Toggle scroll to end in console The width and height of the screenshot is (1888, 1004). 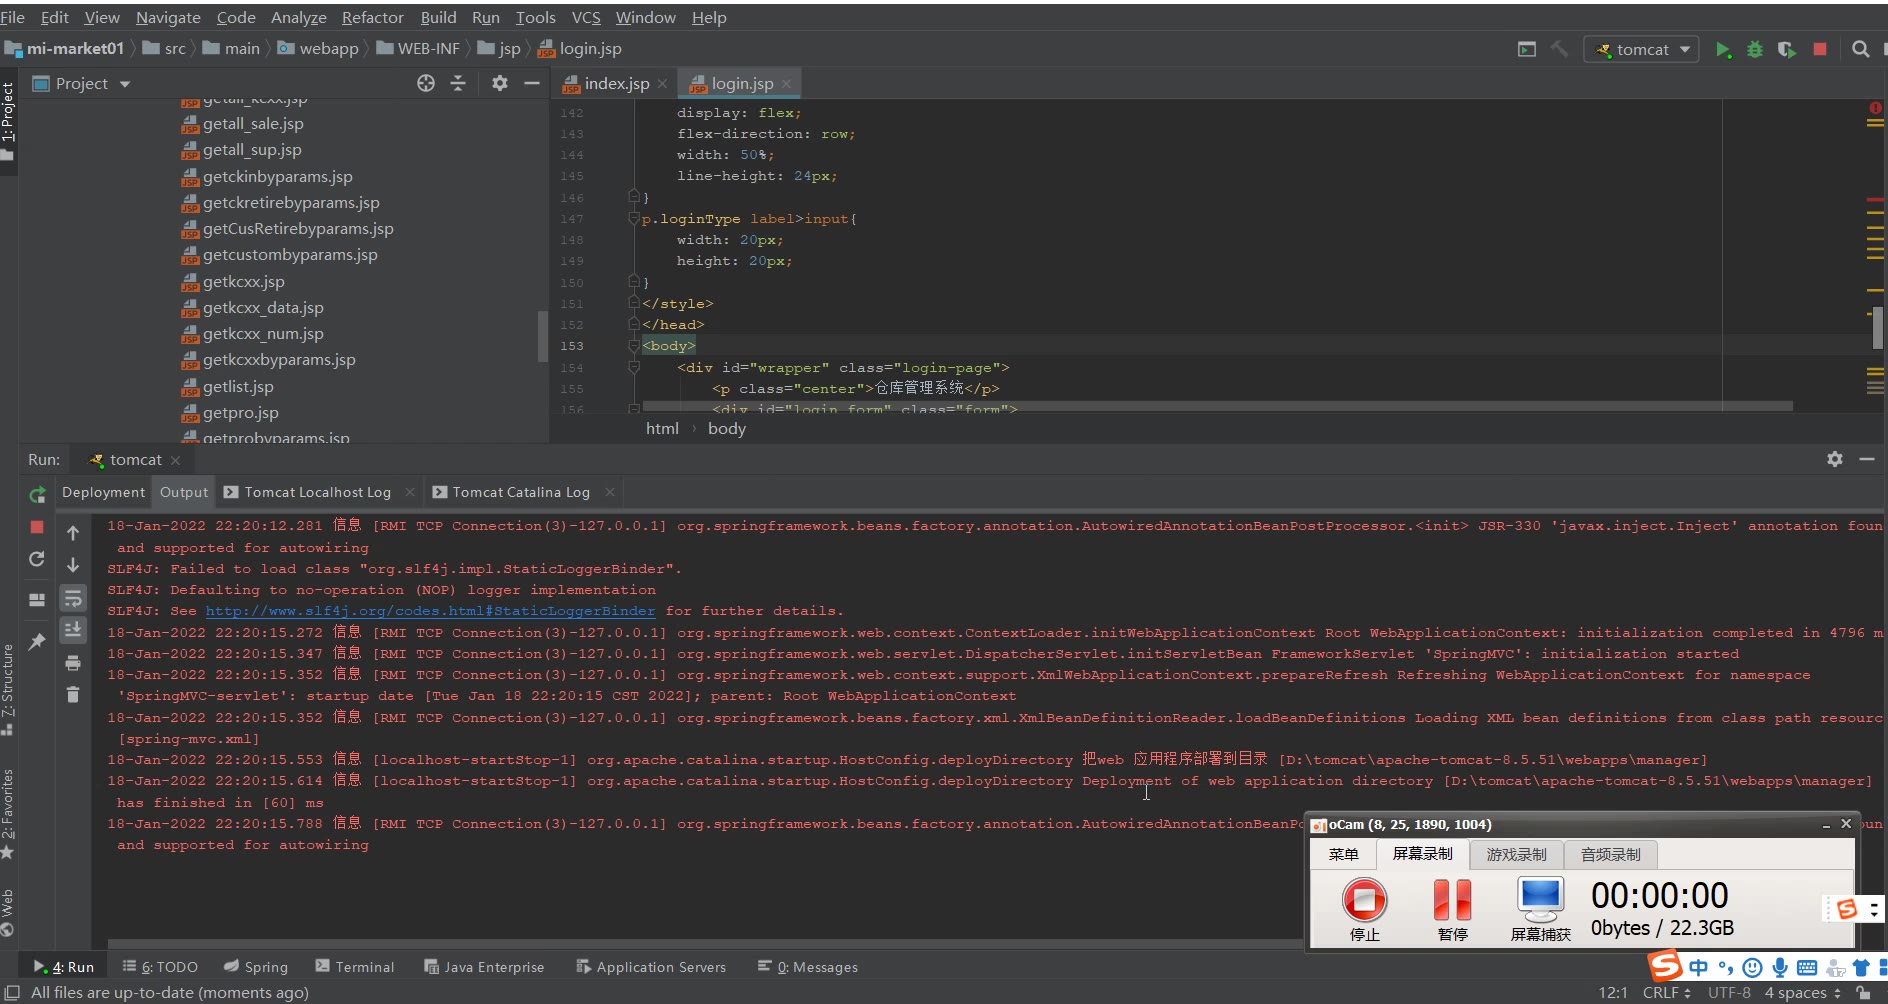(73, 629)
